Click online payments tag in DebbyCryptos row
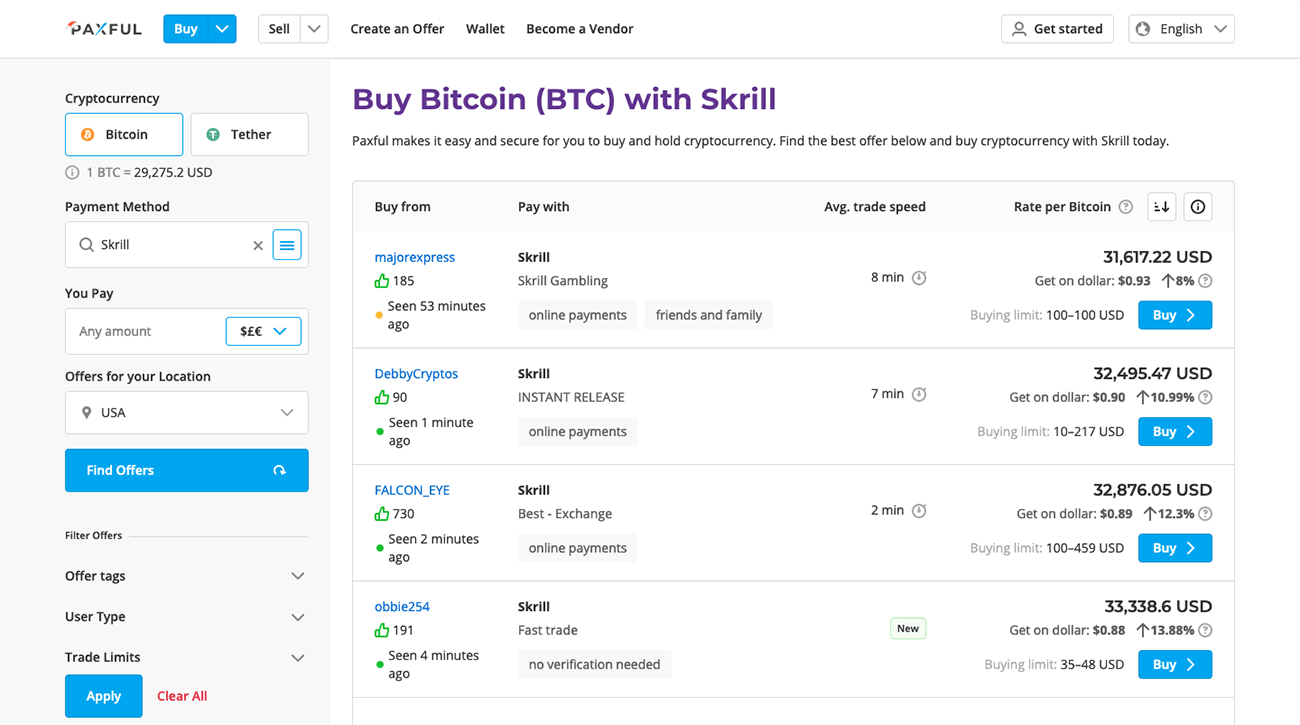The height and width of the screenshot is (725, 1300). pyautogui.click(x=578, y=432)
